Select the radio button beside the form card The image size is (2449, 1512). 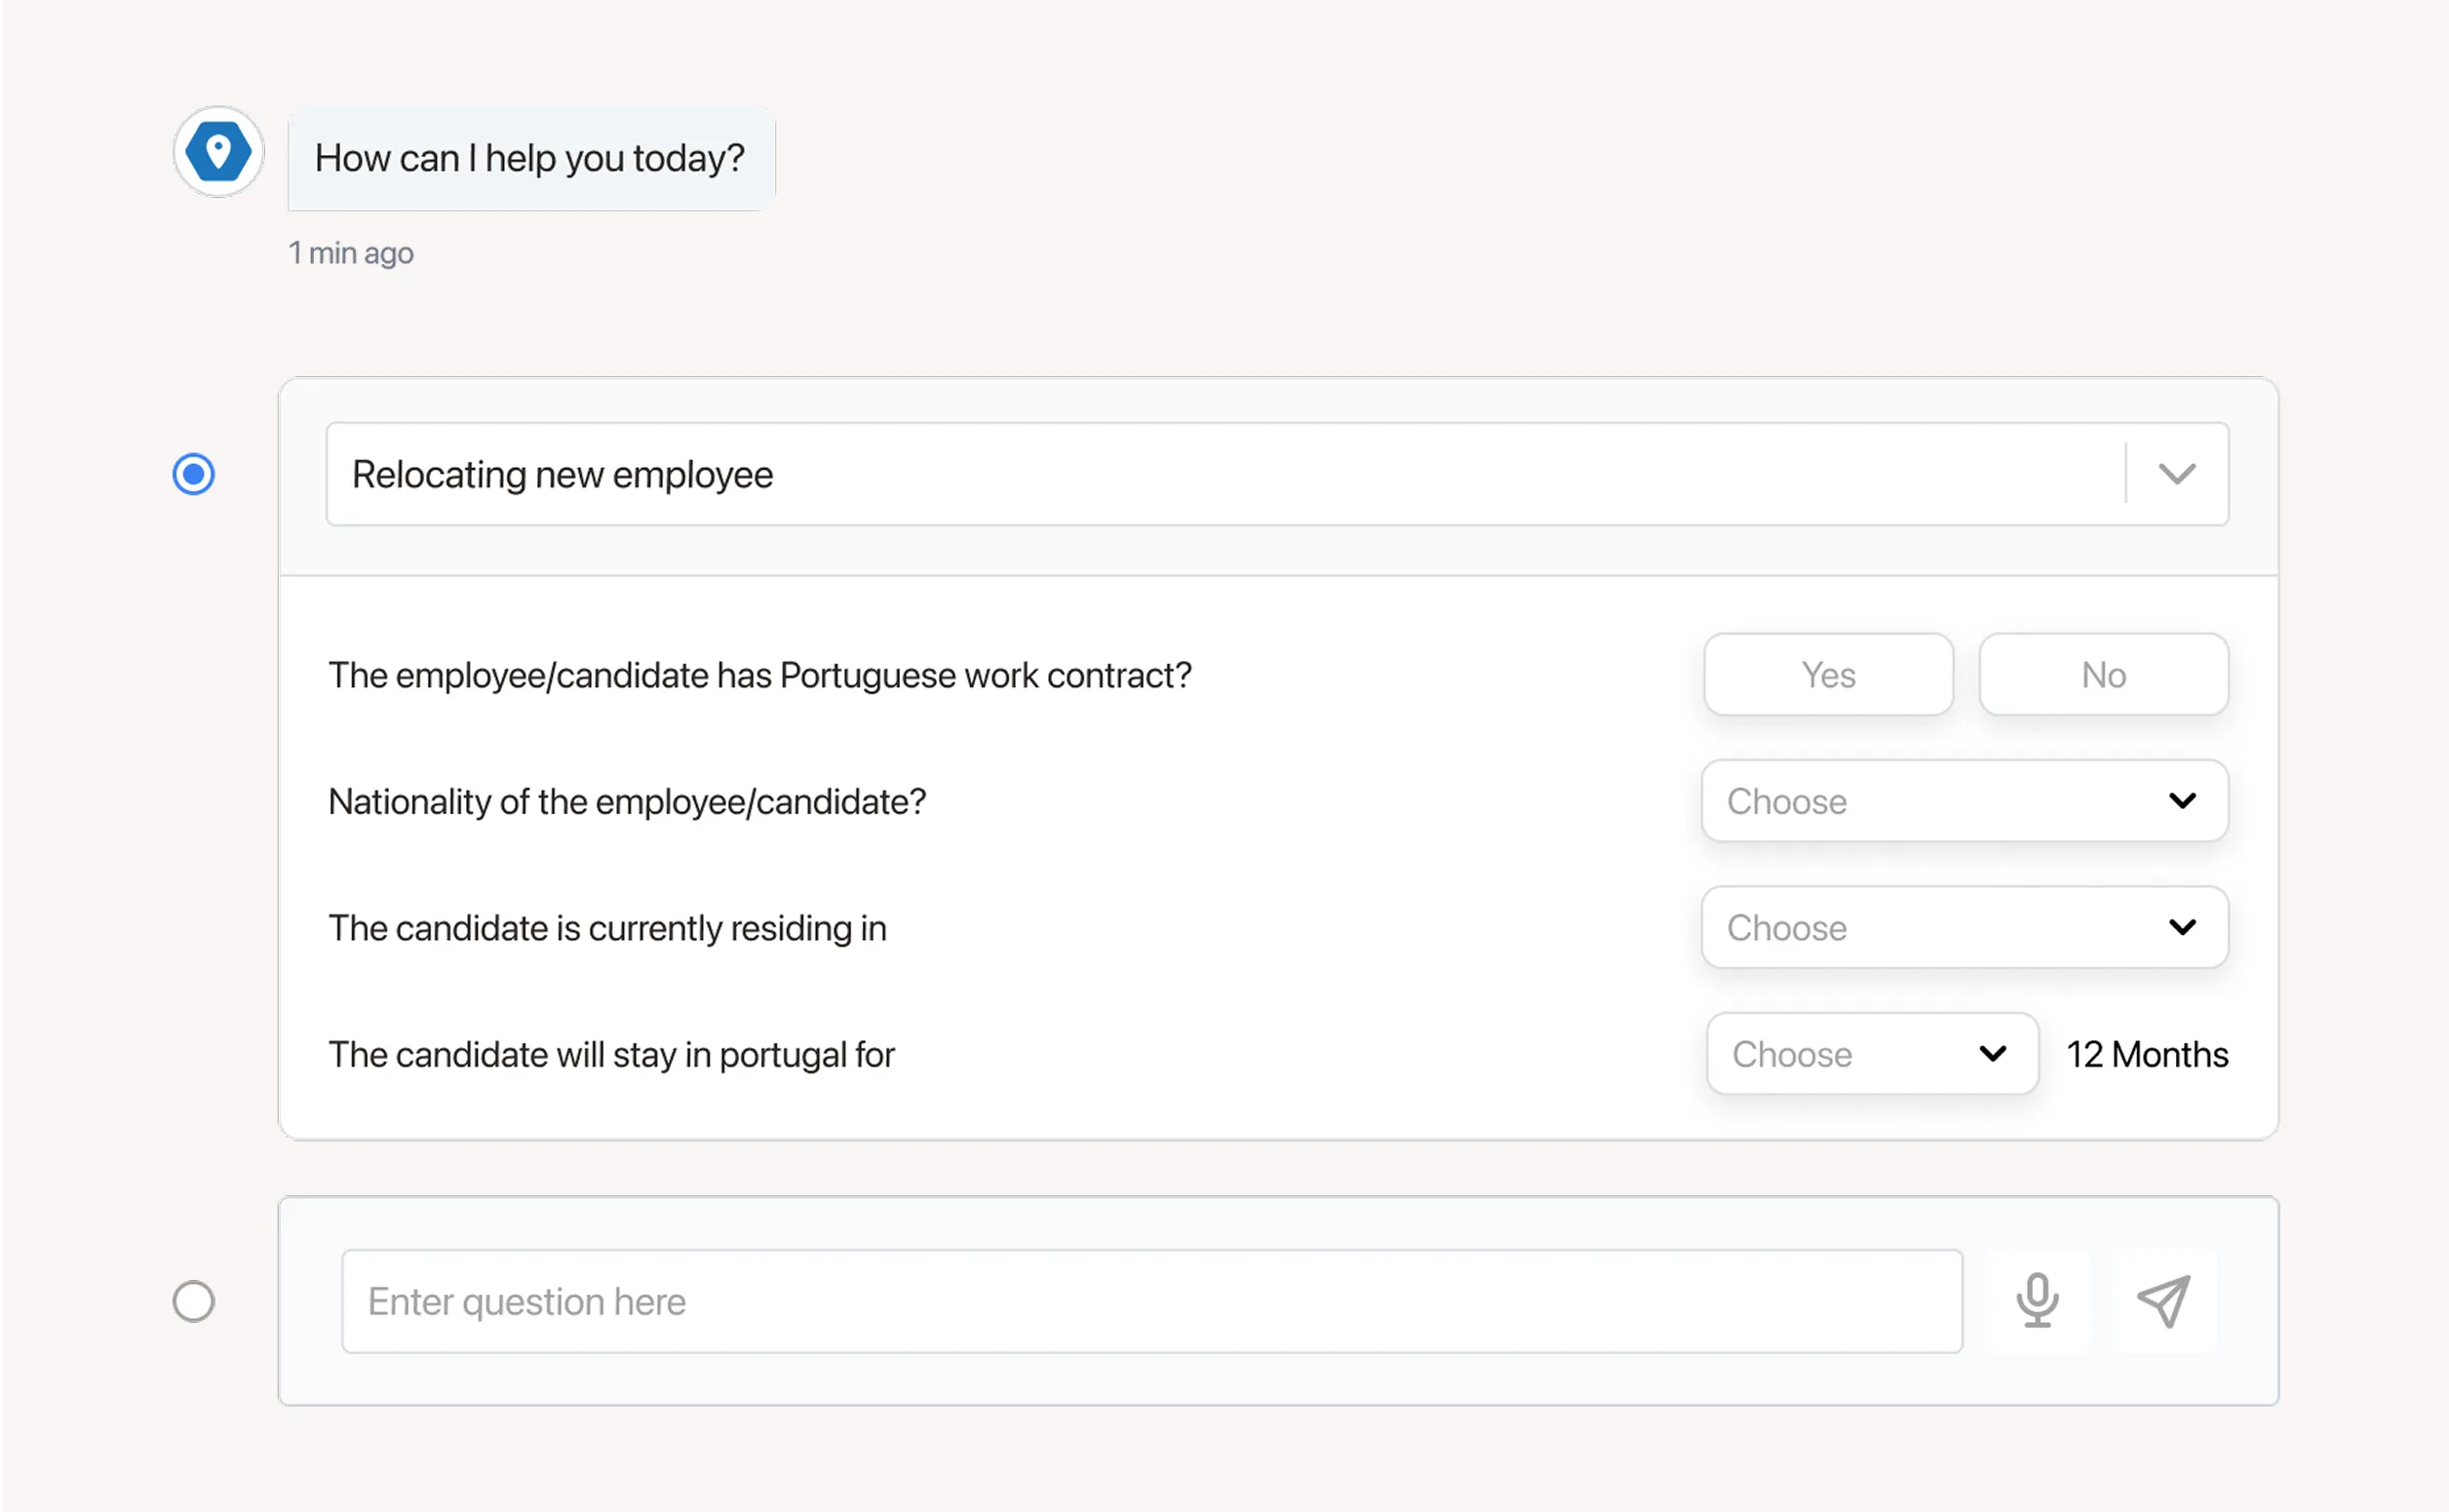tap(194, 474)
